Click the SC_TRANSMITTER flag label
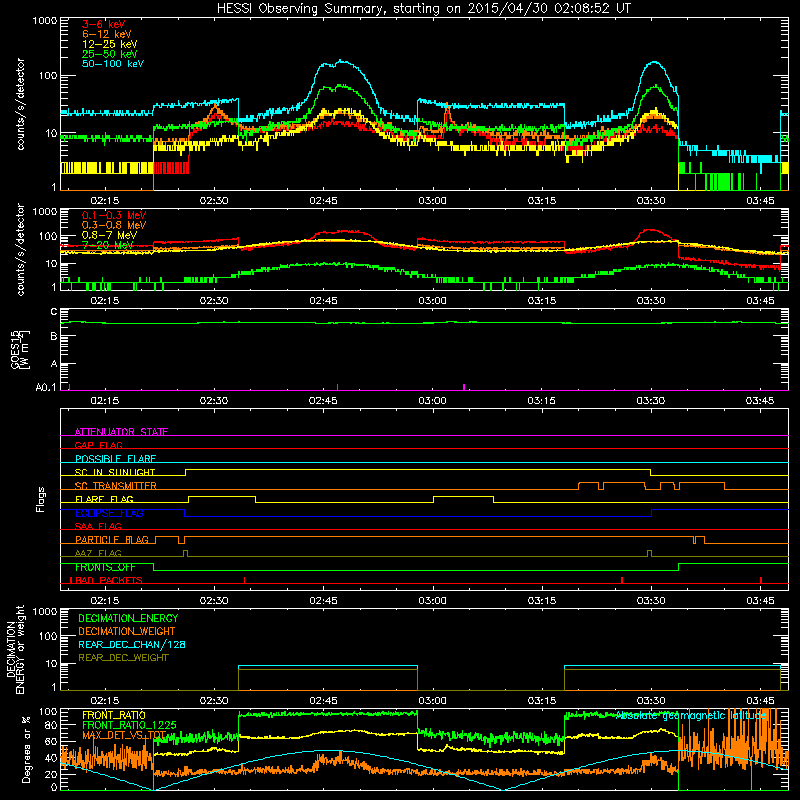The width and height of the screenshot is (800, 800). (x=115, y=486)
